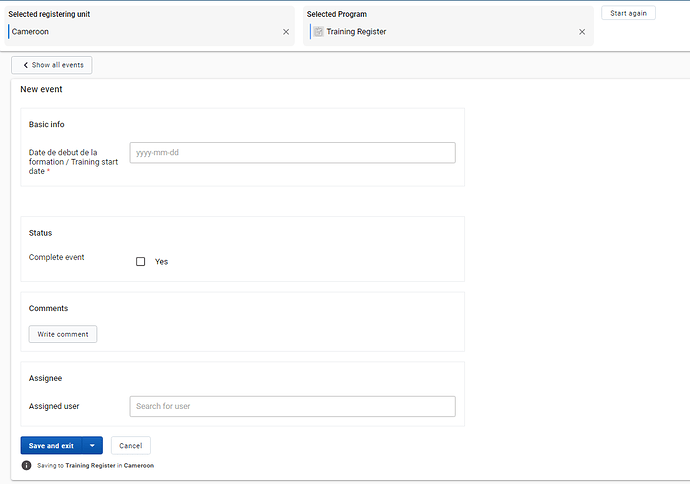Viewport: 690px width, 484px height.
Task: Click the New event heading
Action: pyautogui.click(x=42, y=89)
